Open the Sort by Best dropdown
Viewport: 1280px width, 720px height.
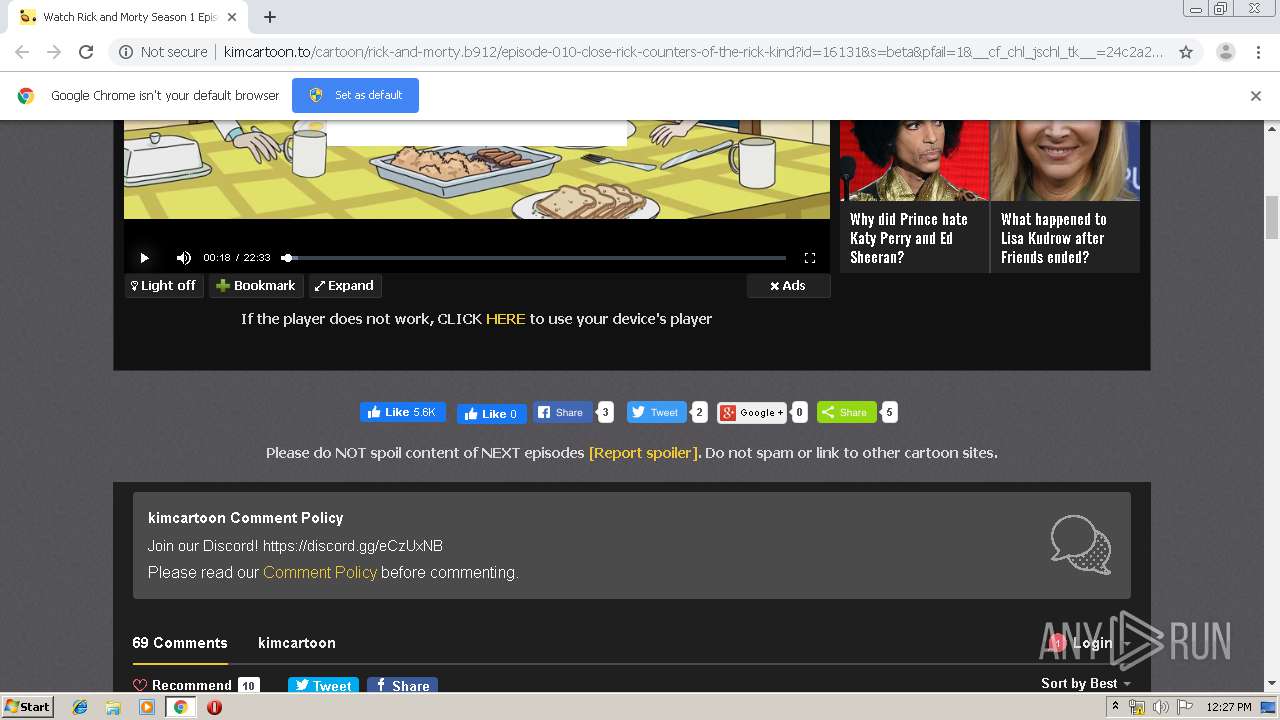click(1086, 683)
